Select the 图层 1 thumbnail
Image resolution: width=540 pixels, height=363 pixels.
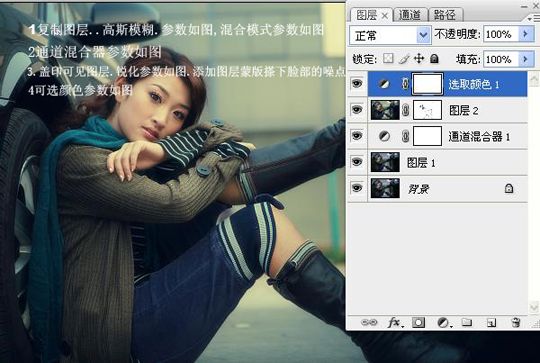385,162
